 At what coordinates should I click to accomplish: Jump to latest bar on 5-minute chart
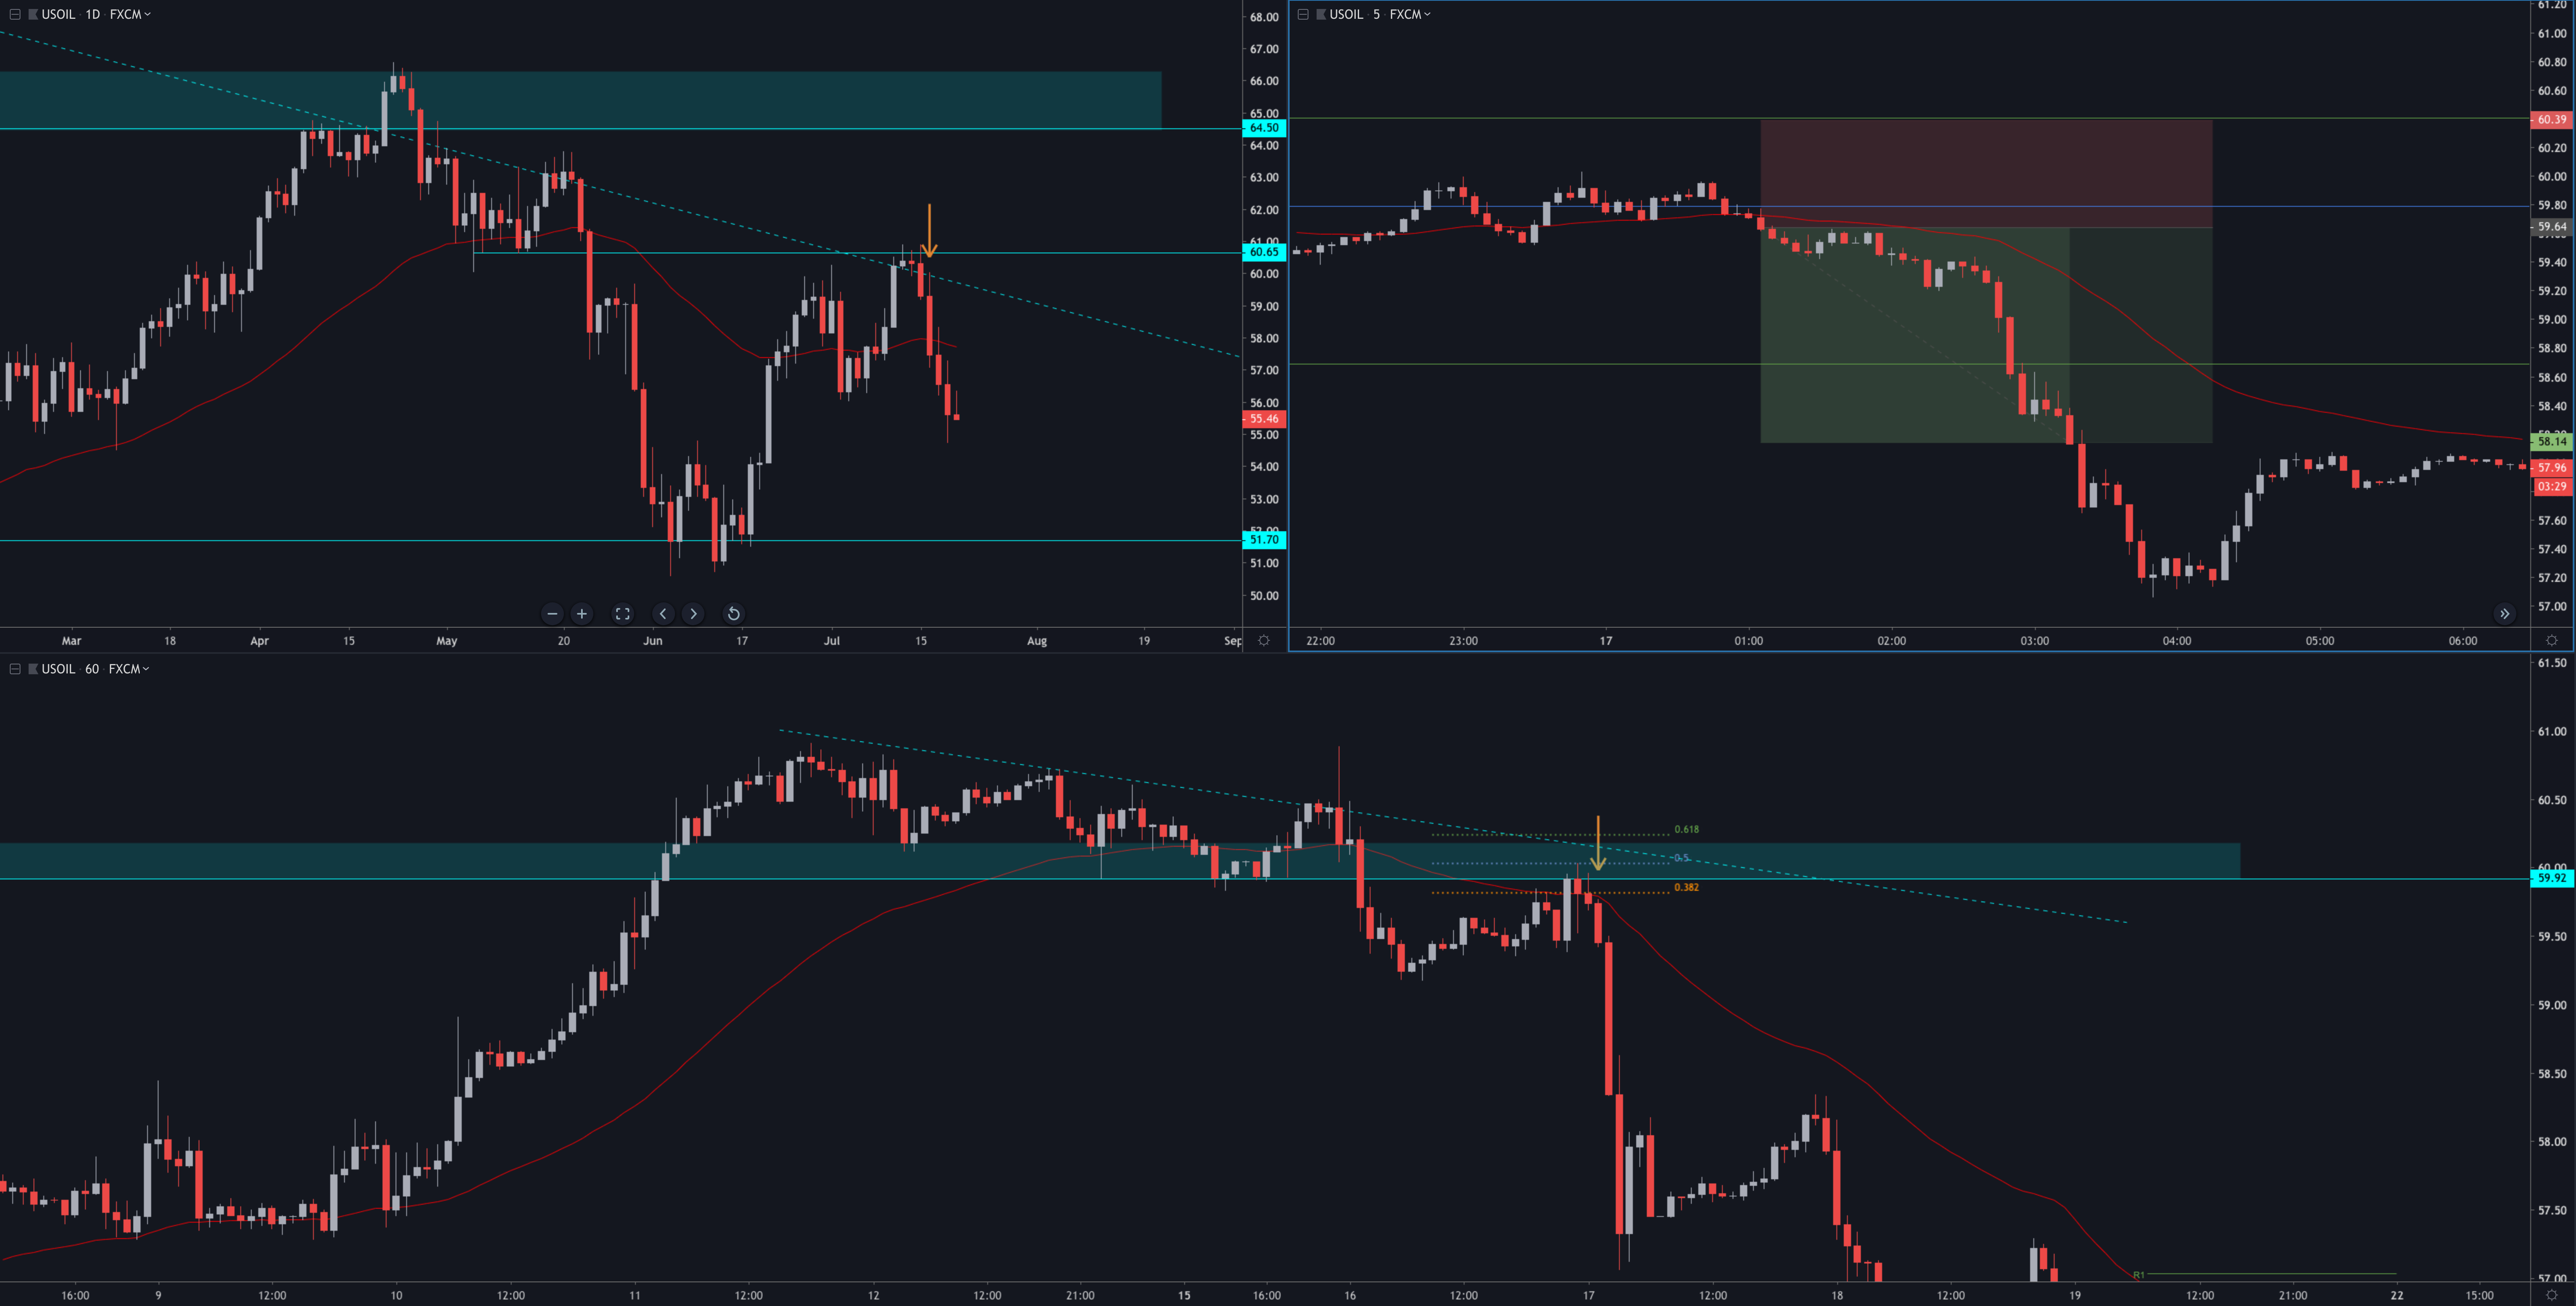pos(2505,614)
